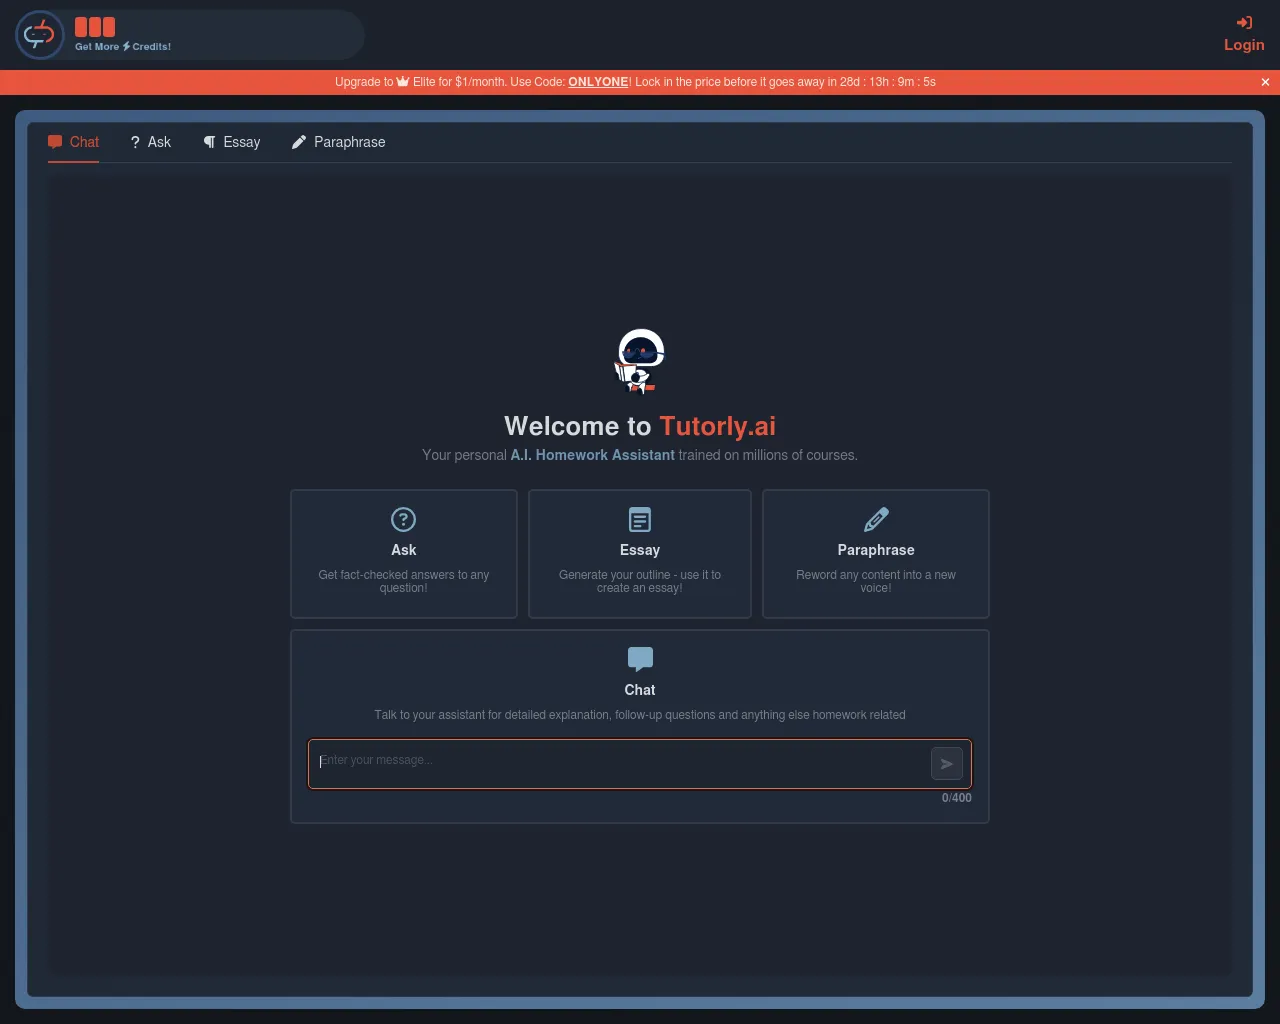Open the Ask question-mark card icon
This screenshot has width=1280, height=1024.
point(403,520)
